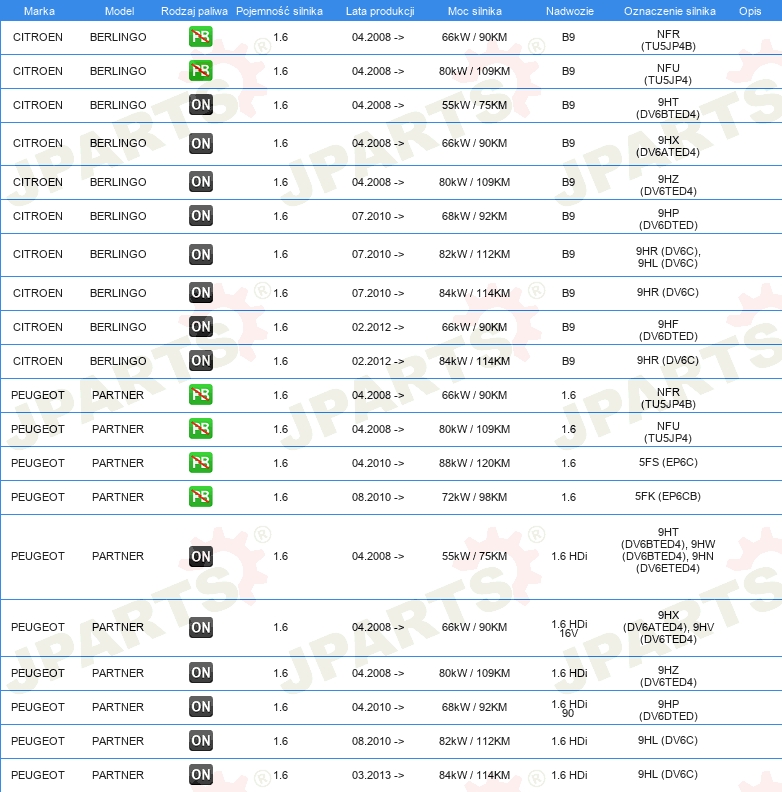Click the Marka column header
The width and height of the screenshot is (782, 792).
pyautogui.click(x=39, y=11)
